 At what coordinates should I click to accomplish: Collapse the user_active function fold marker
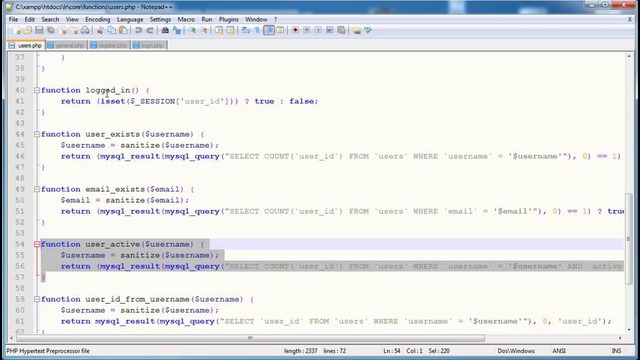point(37,244)
